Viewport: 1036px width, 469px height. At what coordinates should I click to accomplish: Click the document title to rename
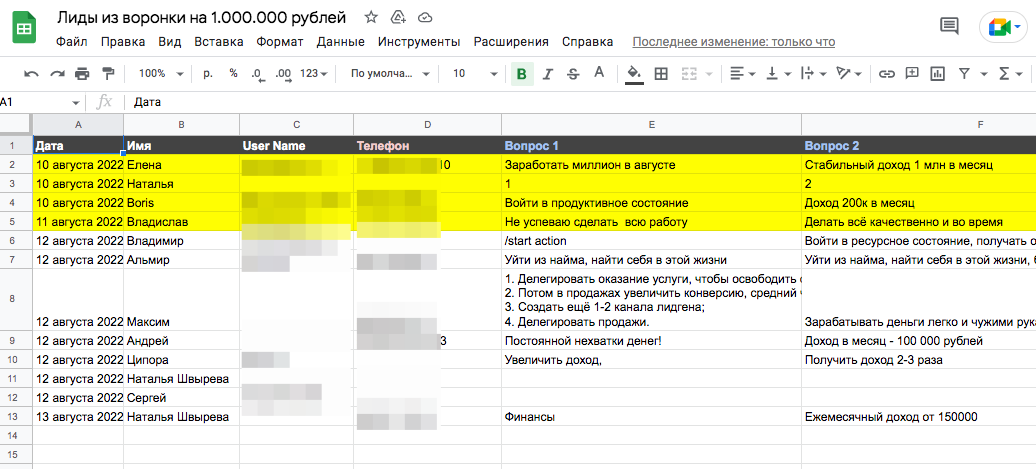click(x=202, y=17)
